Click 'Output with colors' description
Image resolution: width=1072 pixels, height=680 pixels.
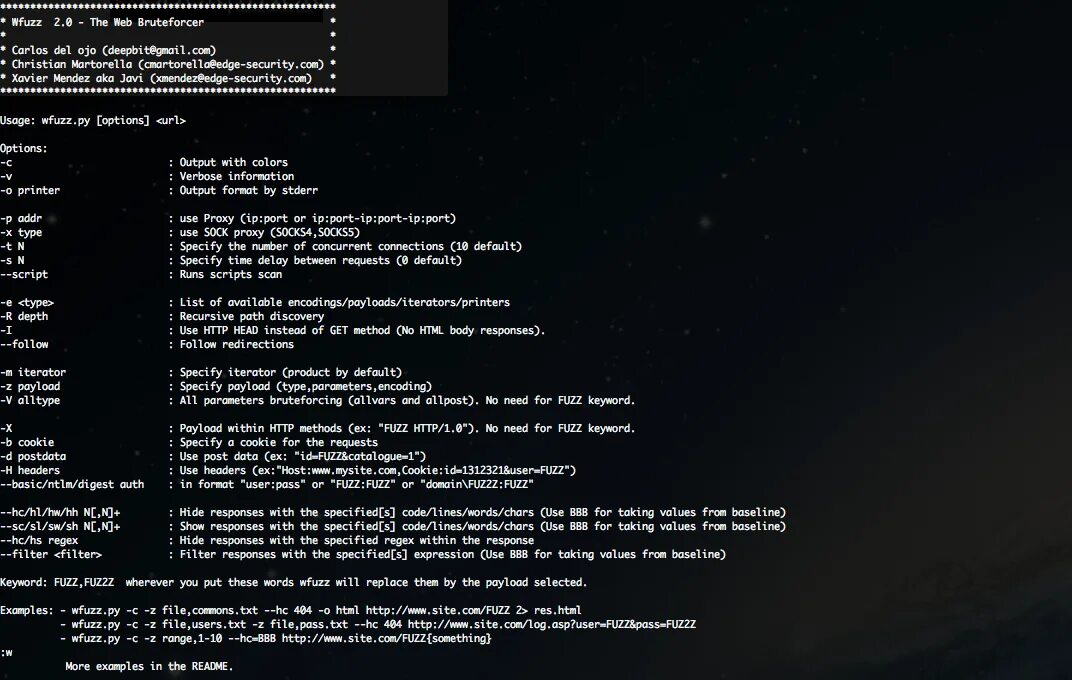point(233,162)
